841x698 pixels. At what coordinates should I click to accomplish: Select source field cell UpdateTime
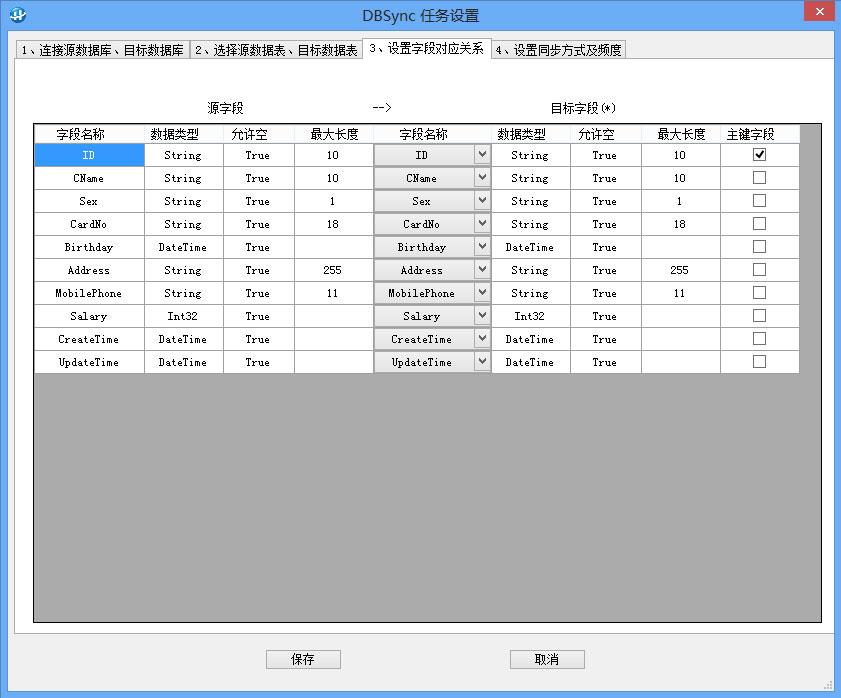tap(89, 363)
